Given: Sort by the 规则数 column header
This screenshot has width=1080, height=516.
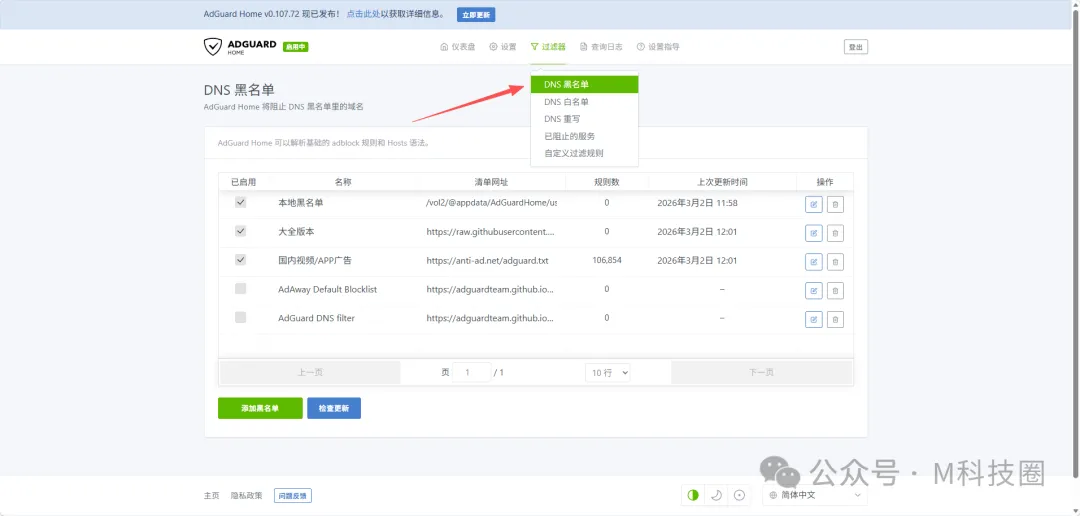Looking at the screenshot, I should pos(607,182).
